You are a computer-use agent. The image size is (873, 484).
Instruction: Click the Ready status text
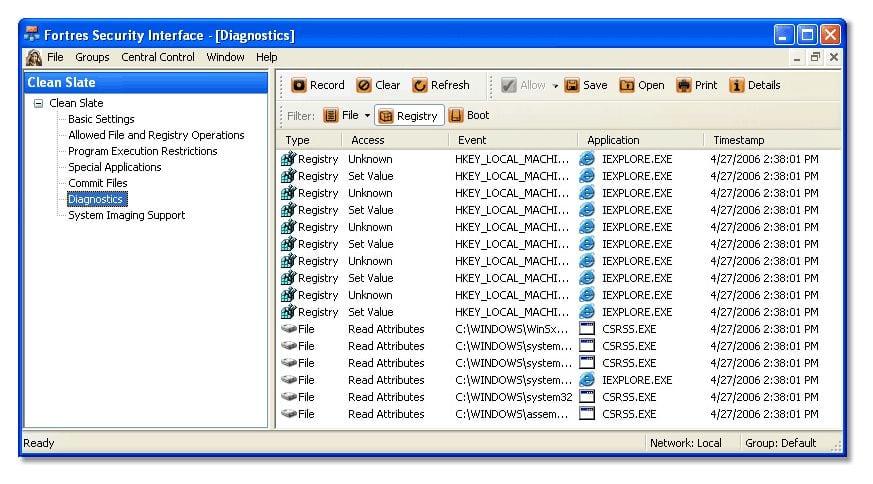38,443
